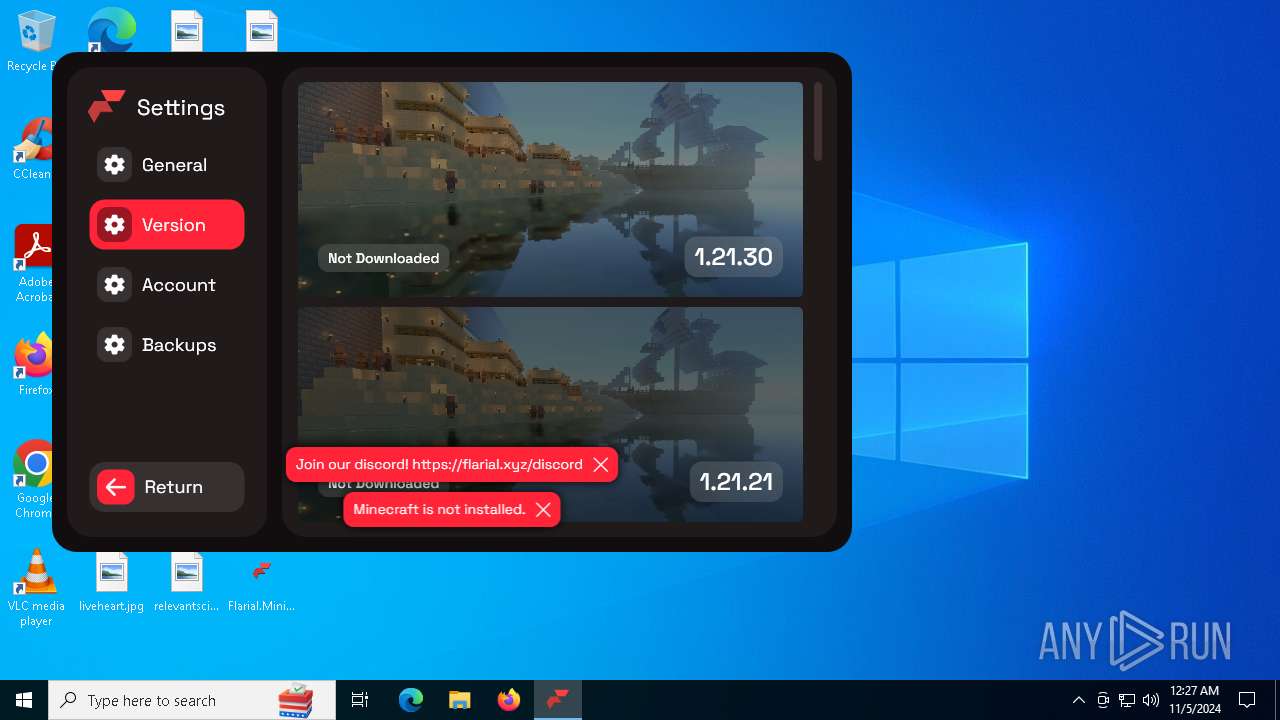Open the clock showing 12:27 AM
Viewport: 1280px width, 720px height.
[1195, 700]
